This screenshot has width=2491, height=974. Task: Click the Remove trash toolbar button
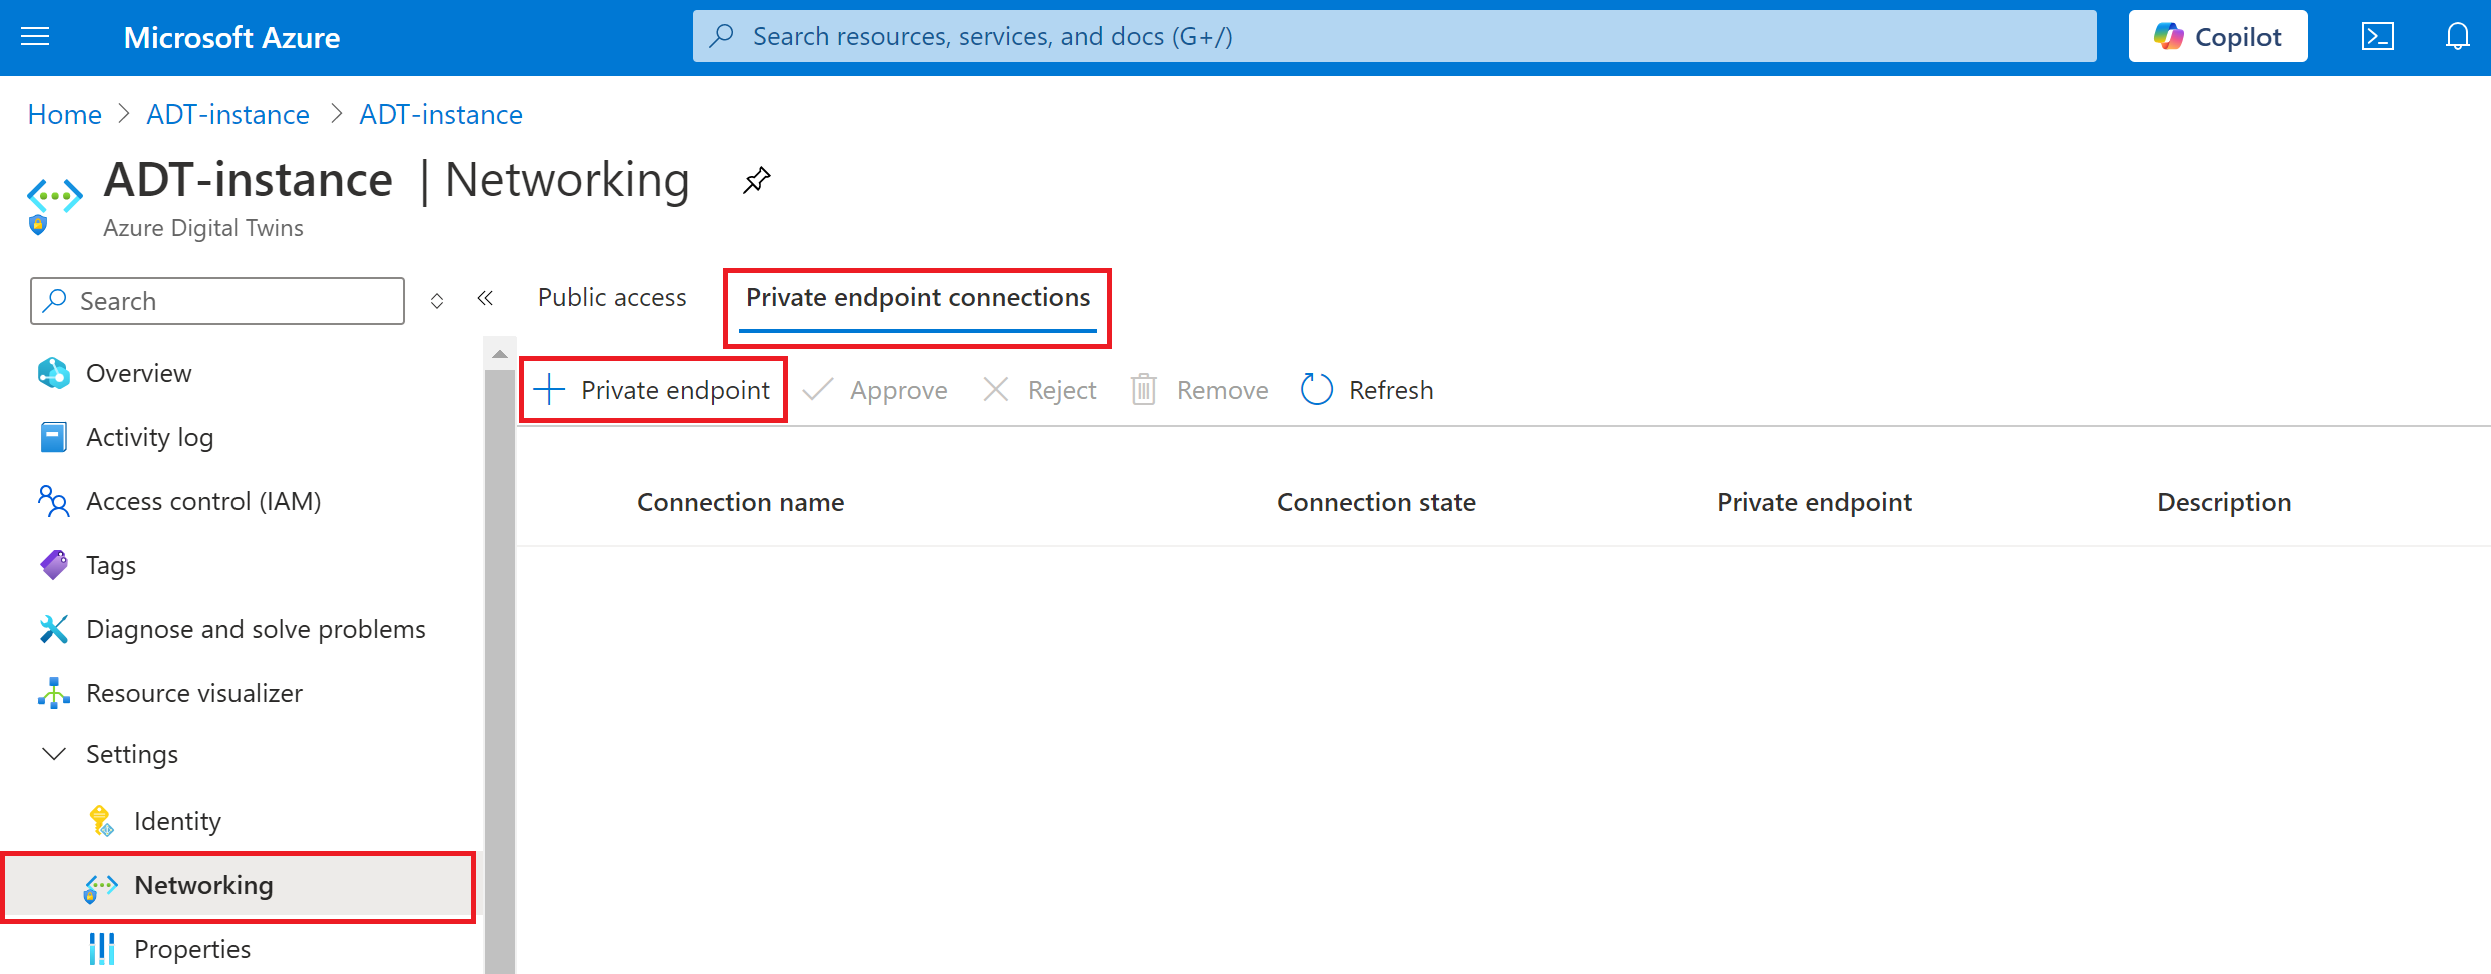click(1199, 390)
